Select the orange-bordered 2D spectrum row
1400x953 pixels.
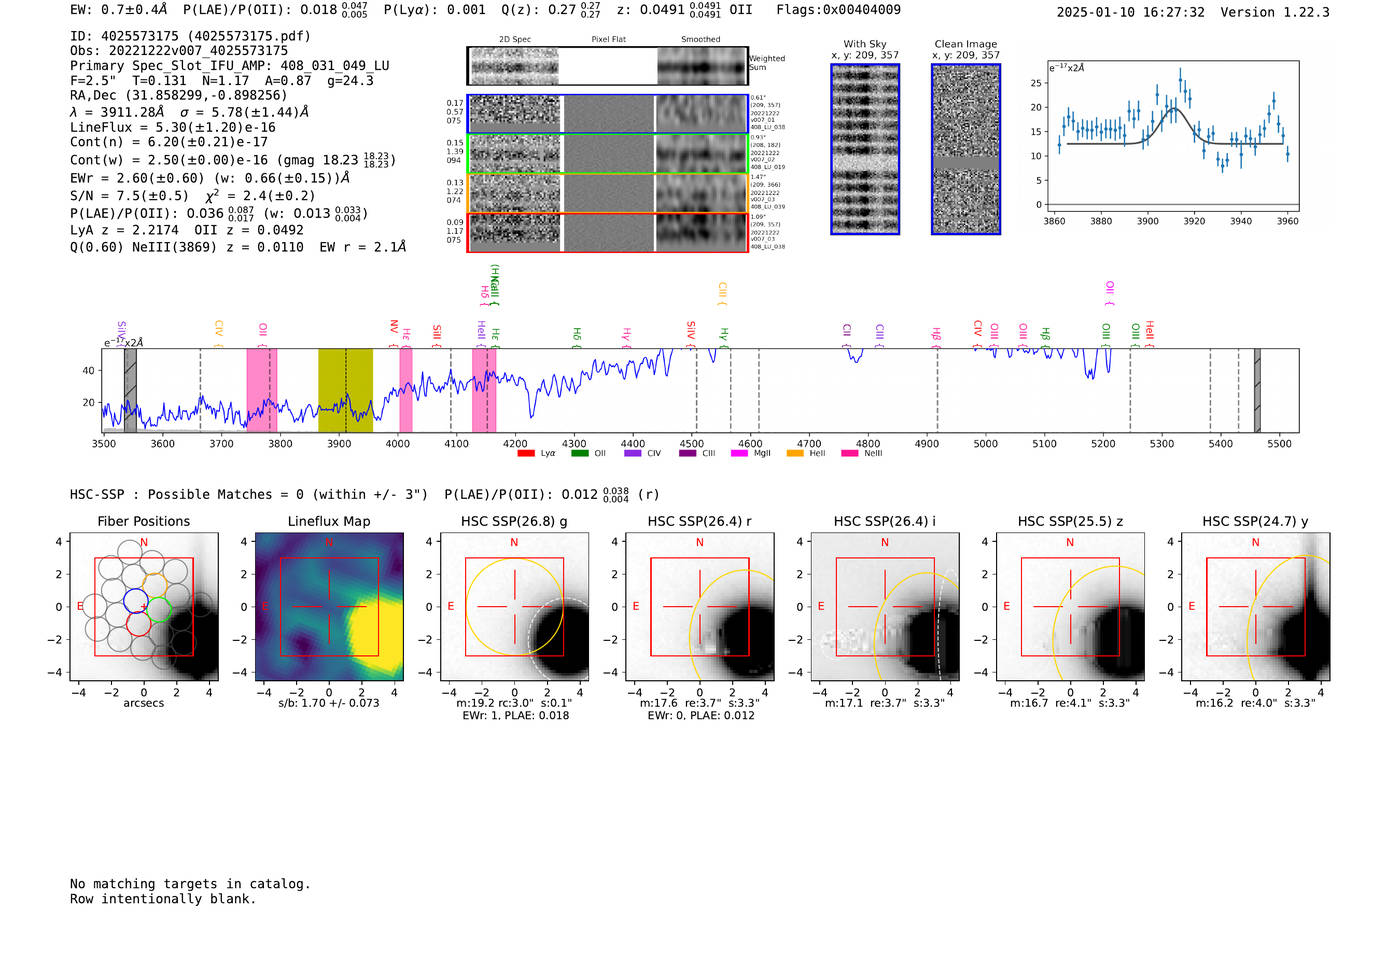pyautogui.click(x=608, y=193)
